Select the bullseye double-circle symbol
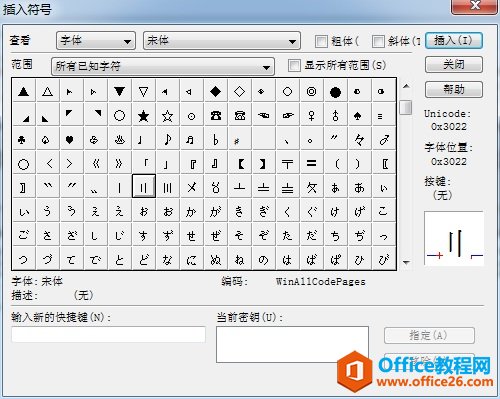The height and width of the screenshot is (399, 500). pyautogui.click(x=311, y=91)
